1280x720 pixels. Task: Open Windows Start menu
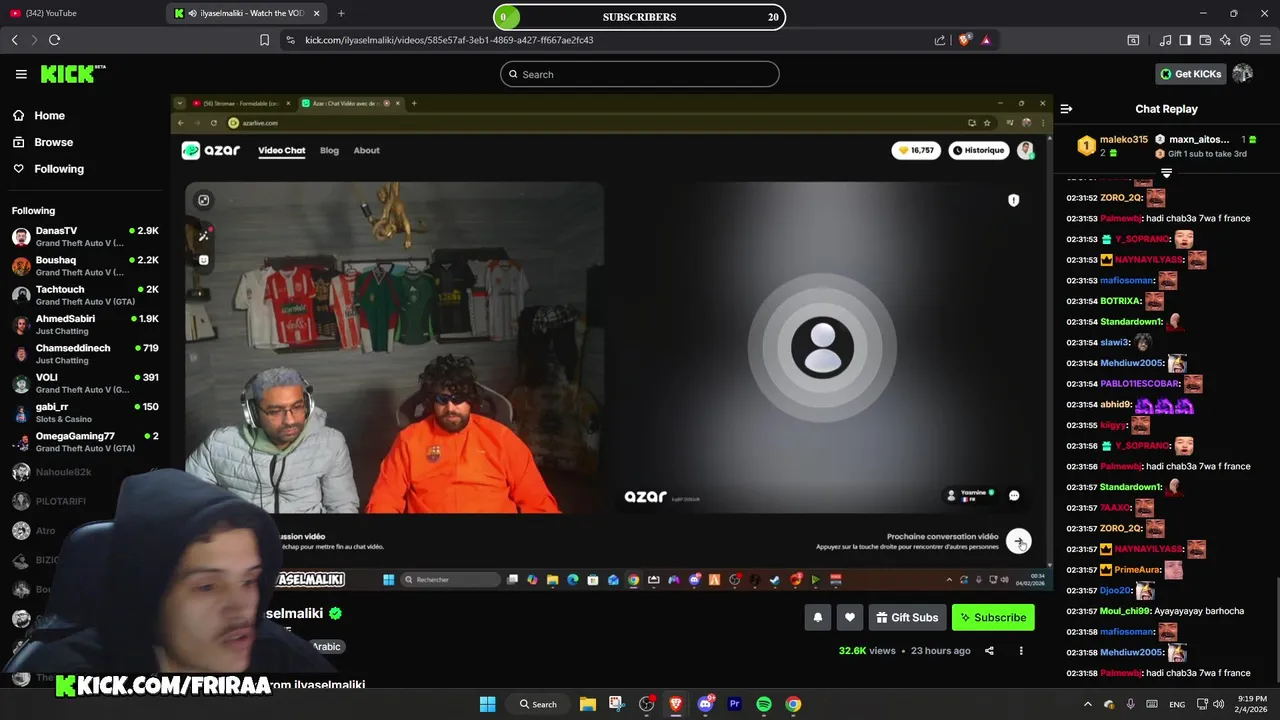click(x=487, y=704)
